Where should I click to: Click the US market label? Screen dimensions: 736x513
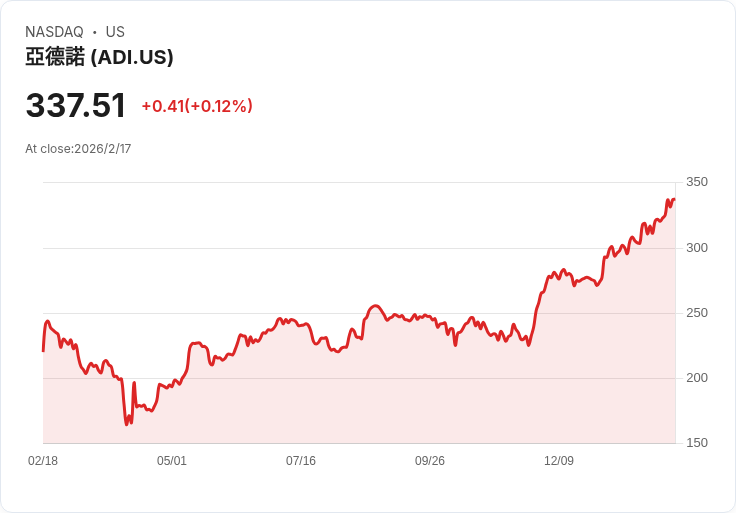point(115,32)
